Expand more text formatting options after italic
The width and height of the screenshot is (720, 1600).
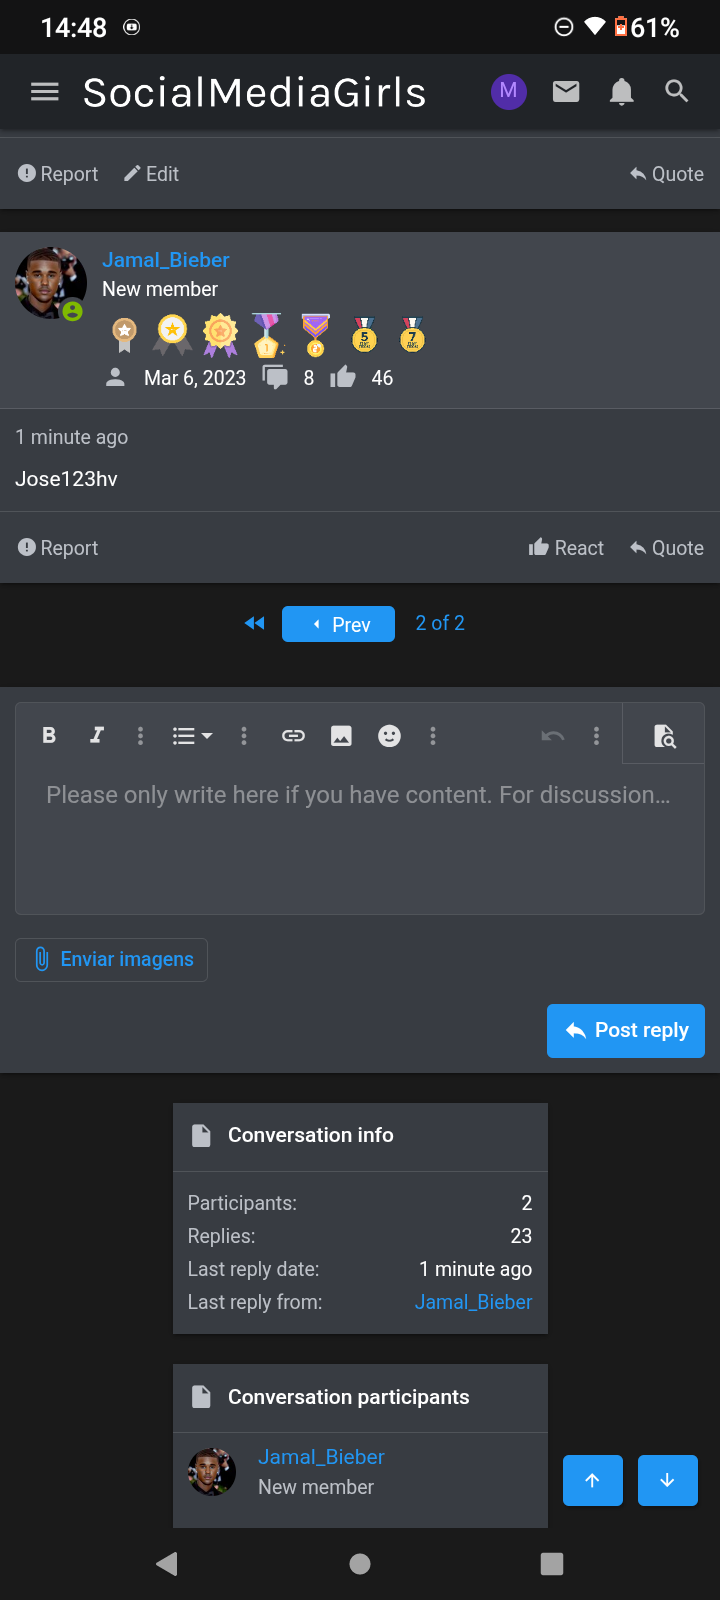[x=140, y=736]
